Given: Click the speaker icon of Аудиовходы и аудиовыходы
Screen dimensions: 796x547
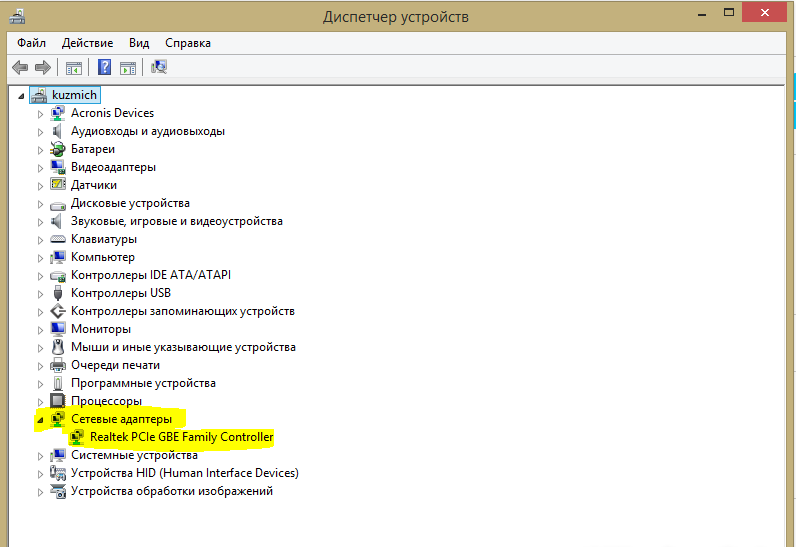Looking at the screenshot, I should pyautogui.click(x=58, y=131).
